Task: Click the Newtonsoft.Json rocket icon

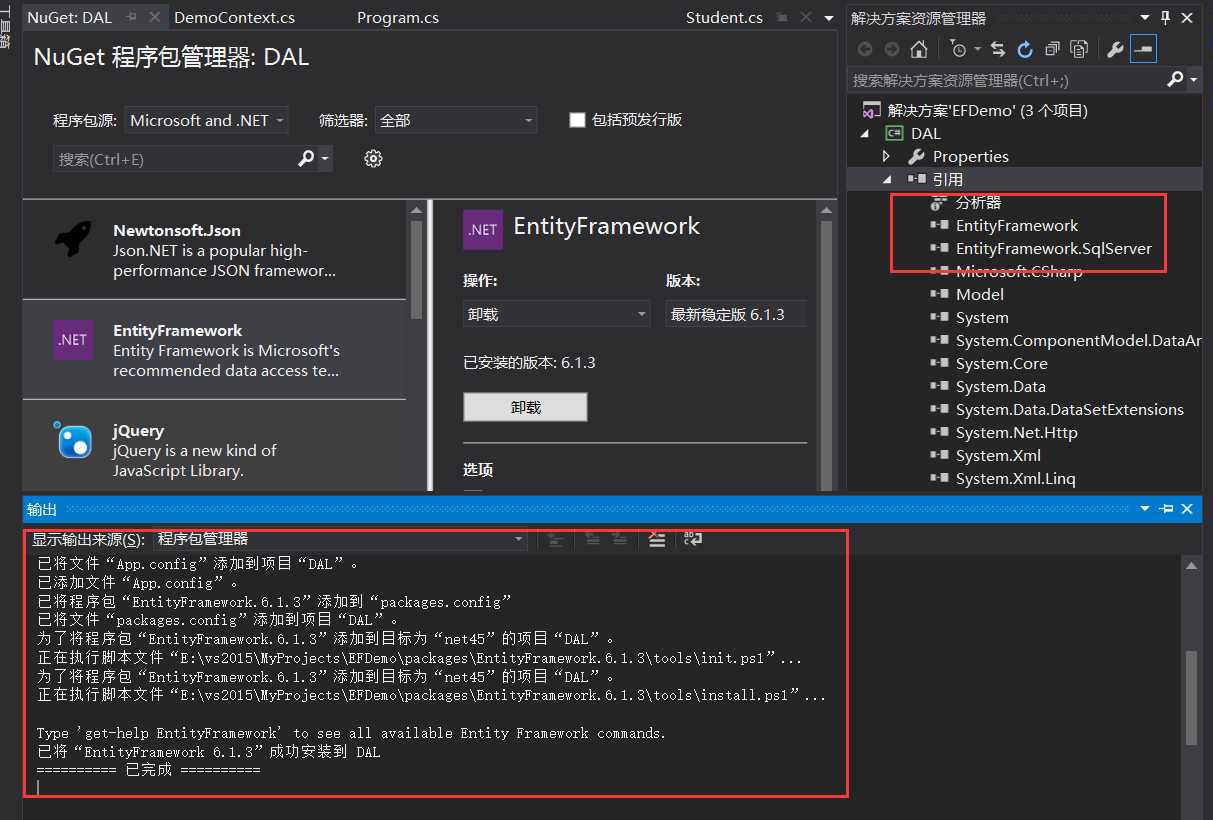Action: [x=73, y=240]
